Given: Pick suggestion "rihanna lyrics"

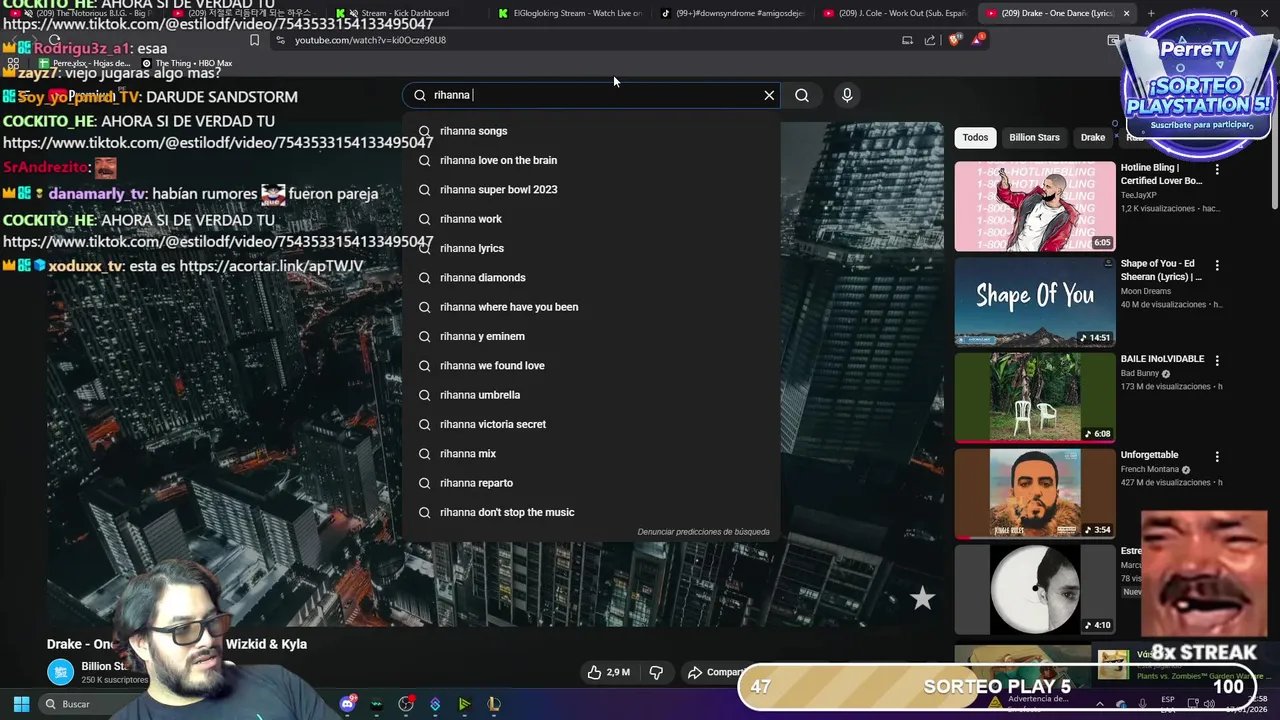Looking at the screenshot, I should coord(591,248).
